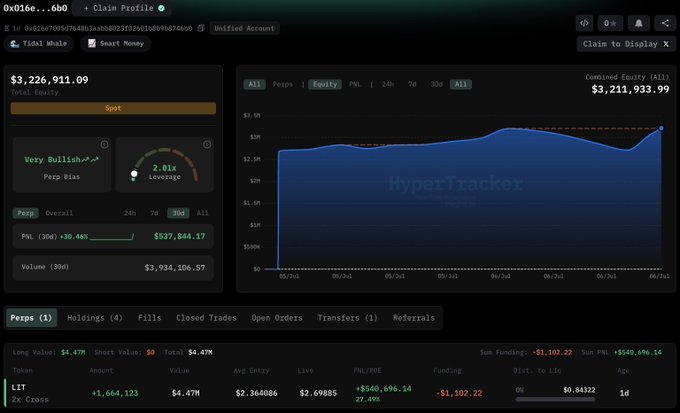Select 7d stats period

click(154, 213)
